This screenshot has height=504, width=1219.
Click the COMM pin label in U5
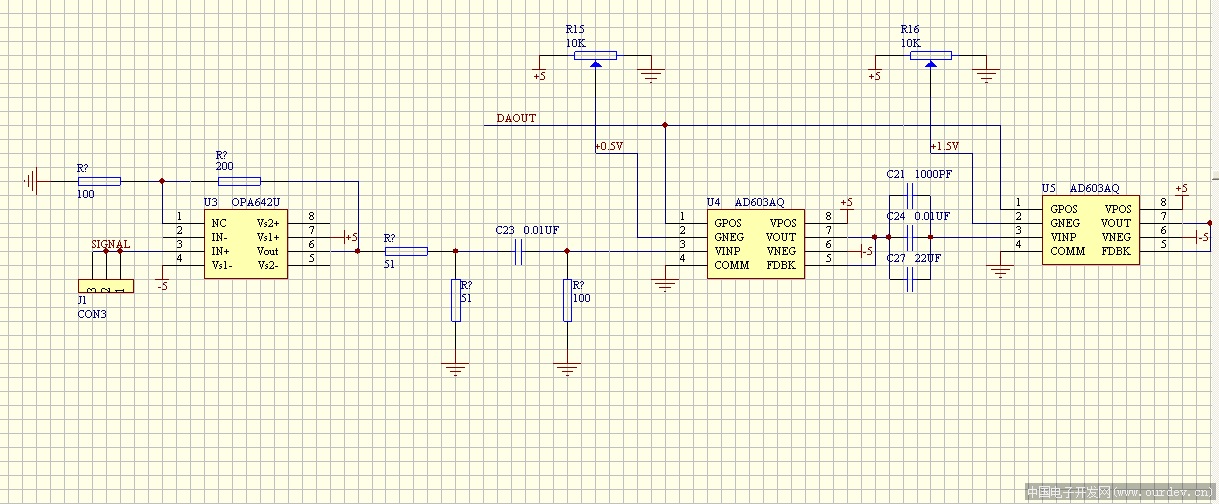[x=1068, y=251]
